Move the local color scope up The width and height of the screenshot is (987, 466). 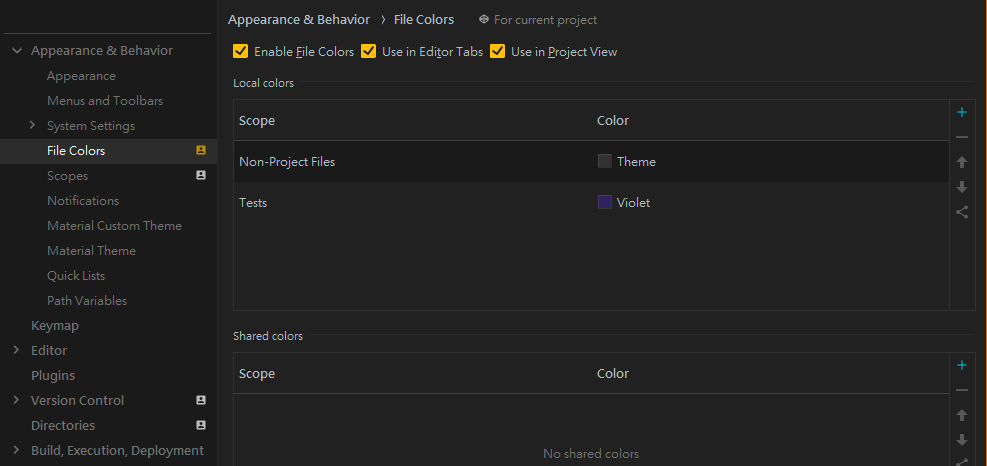pos(962,162)
